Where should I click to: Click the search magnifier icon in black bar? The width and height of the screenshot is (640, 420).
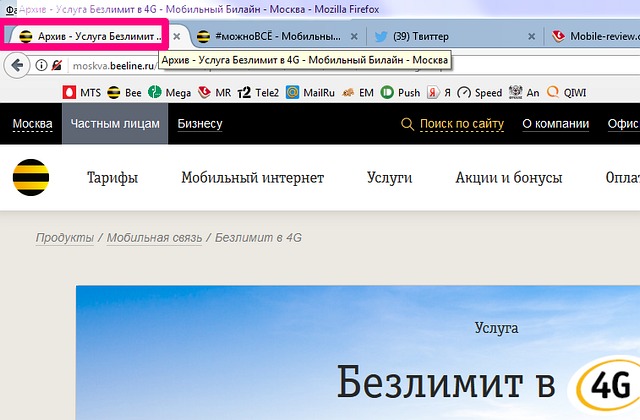[x=407, y=124]
